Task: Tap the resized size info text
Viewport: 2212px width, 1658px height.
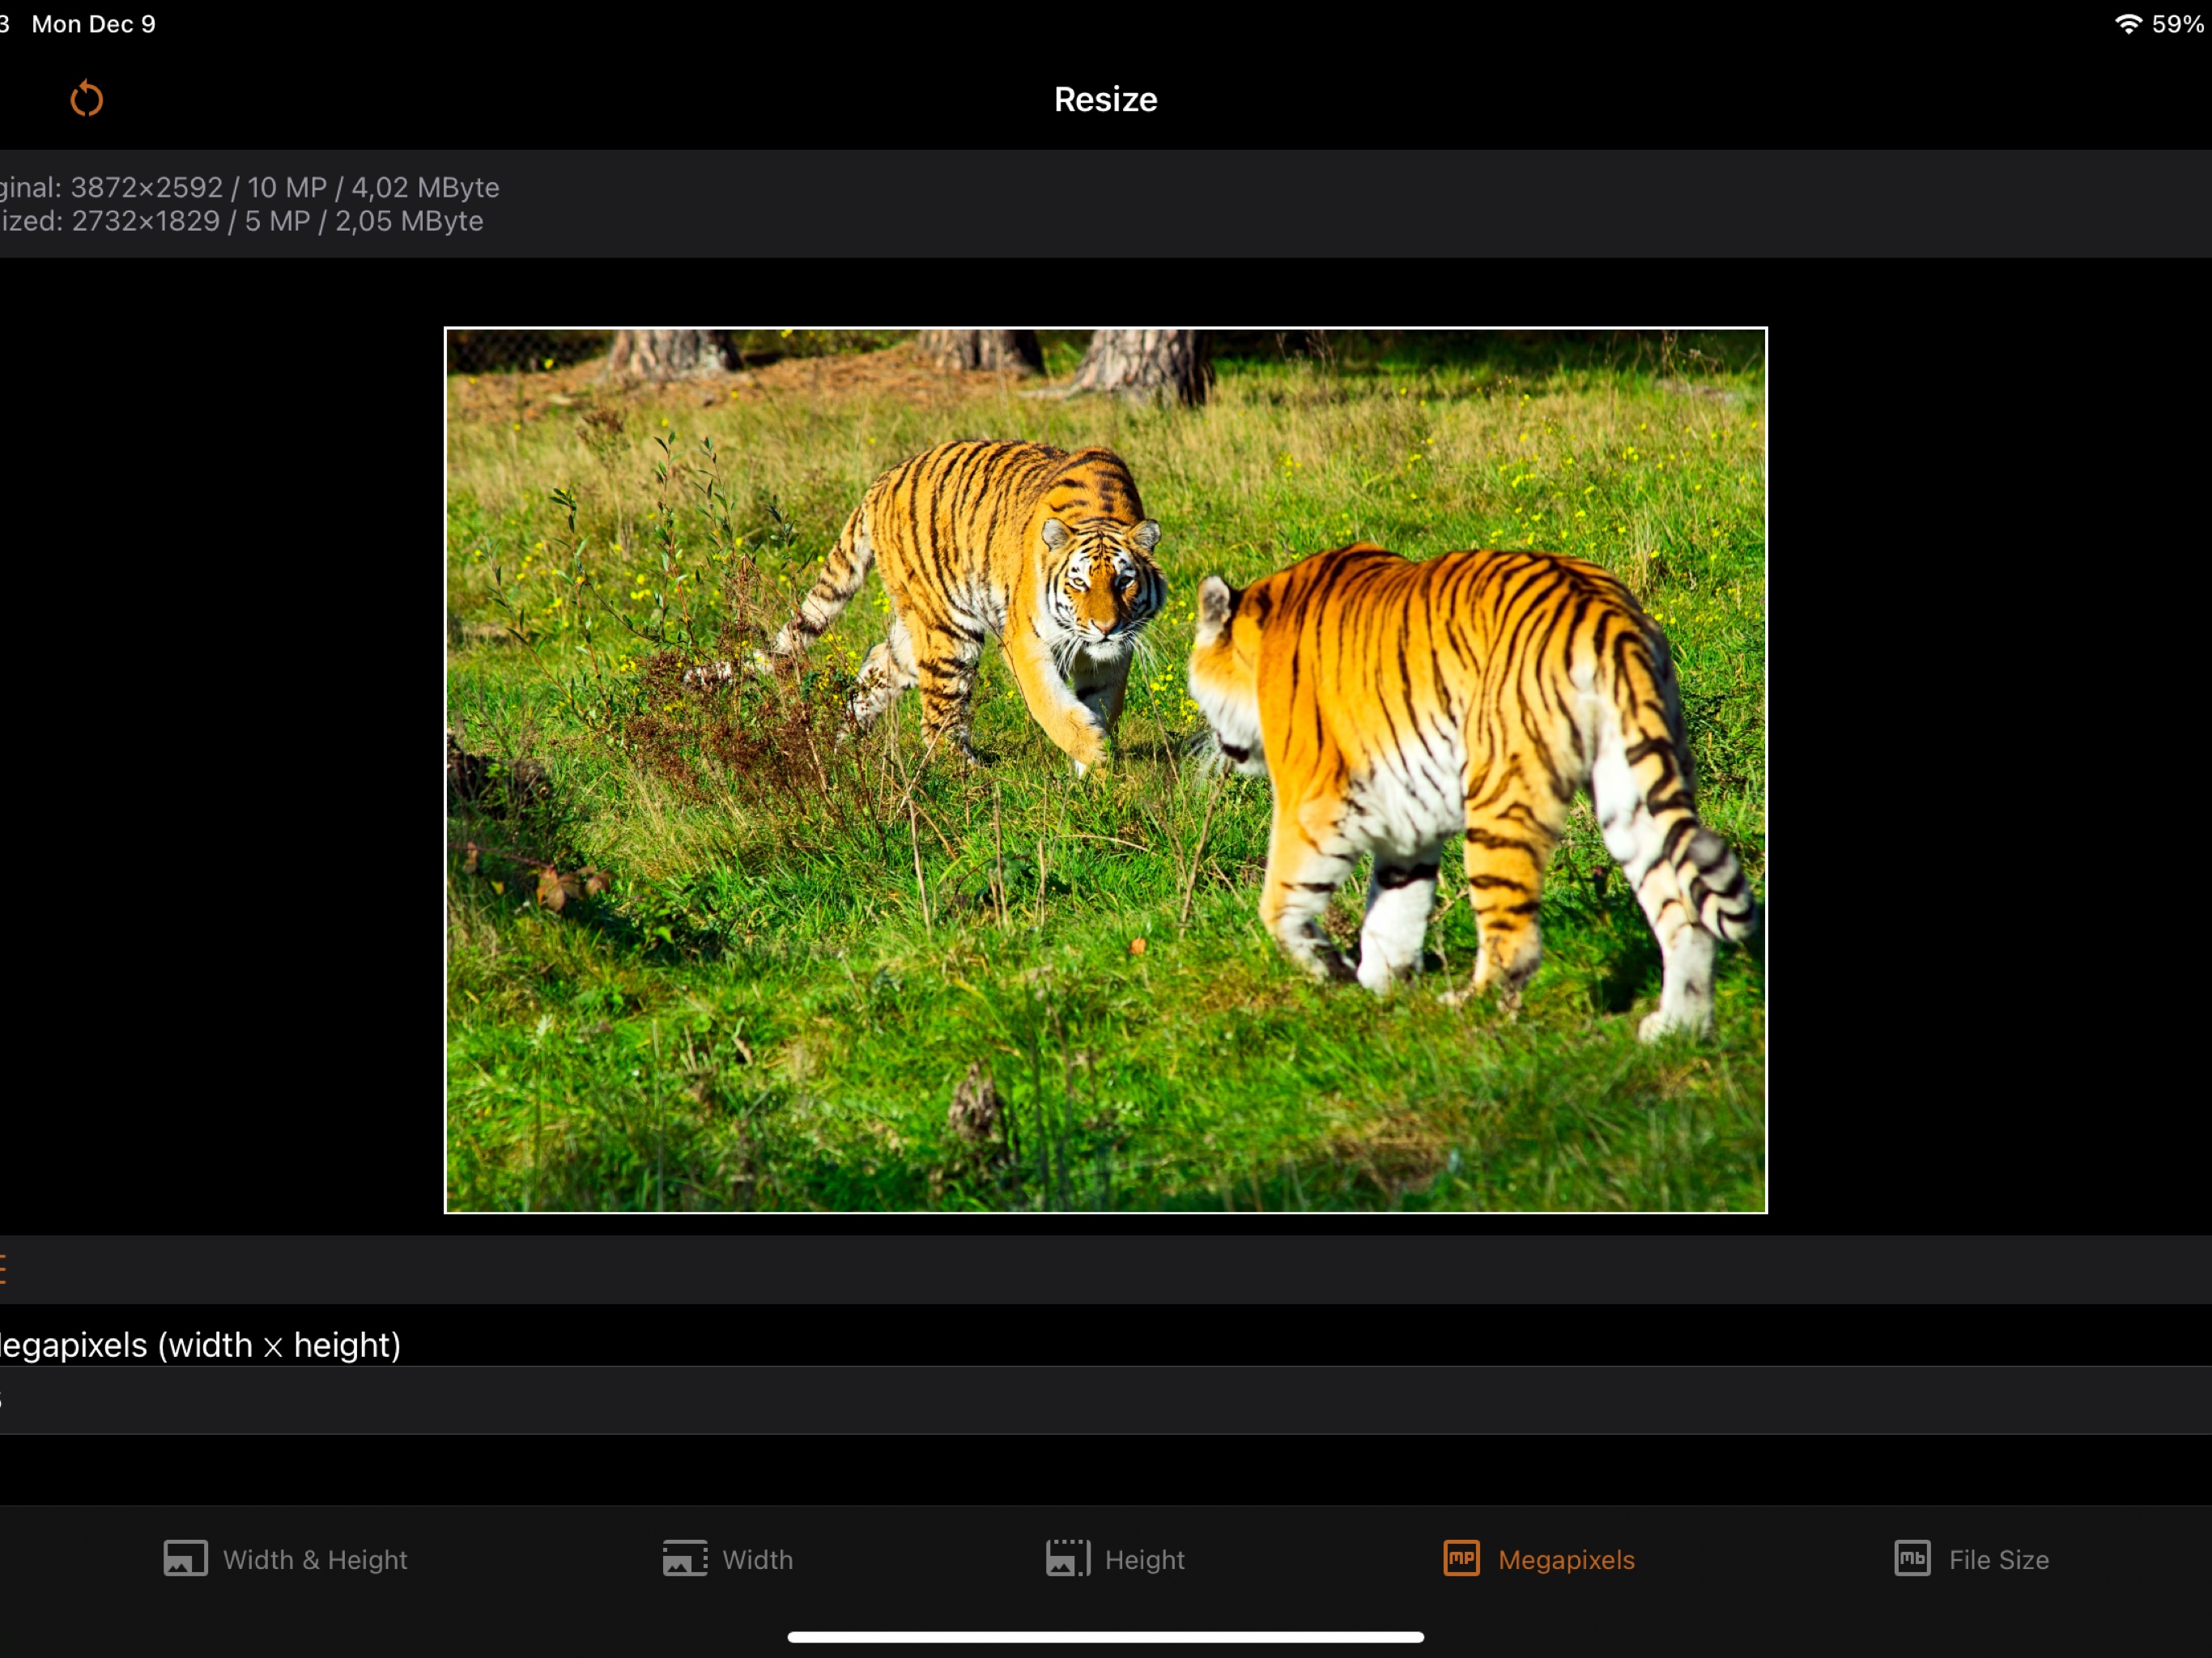Action: click(242, 221)
